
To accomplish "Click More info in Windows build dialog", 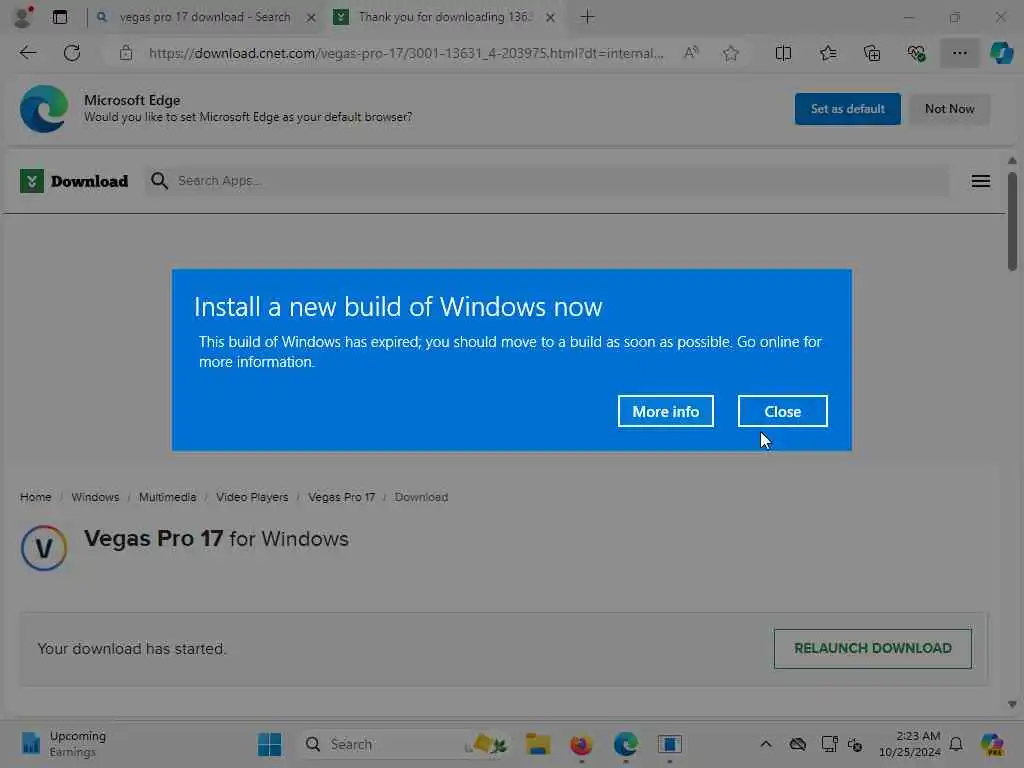I will tap(665, 411).
